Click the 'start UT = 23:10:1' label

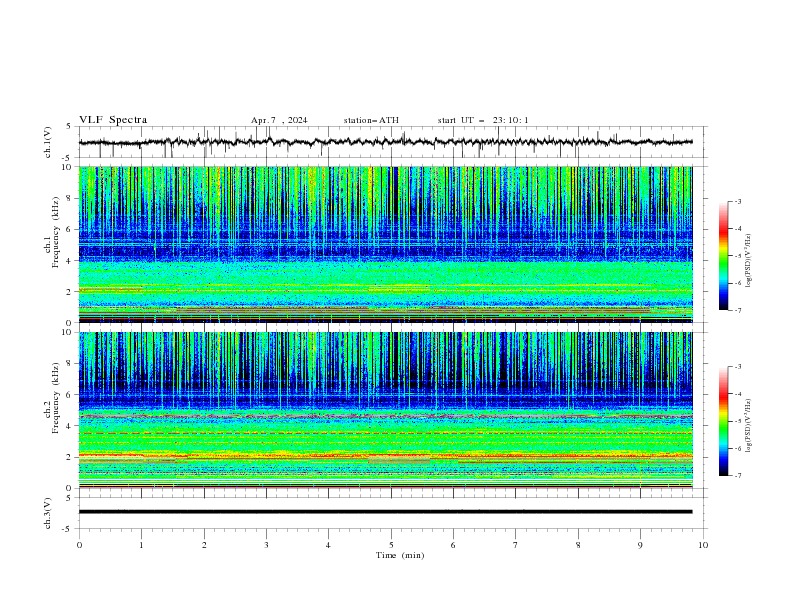(483, 120)
